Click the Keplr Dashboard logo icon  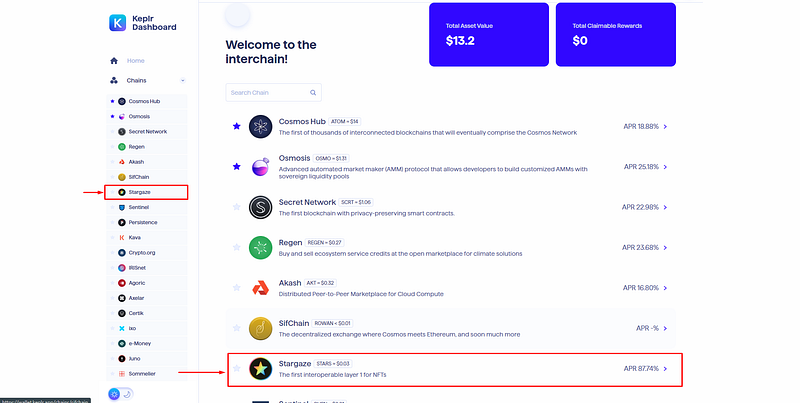(x=117, y=23)
